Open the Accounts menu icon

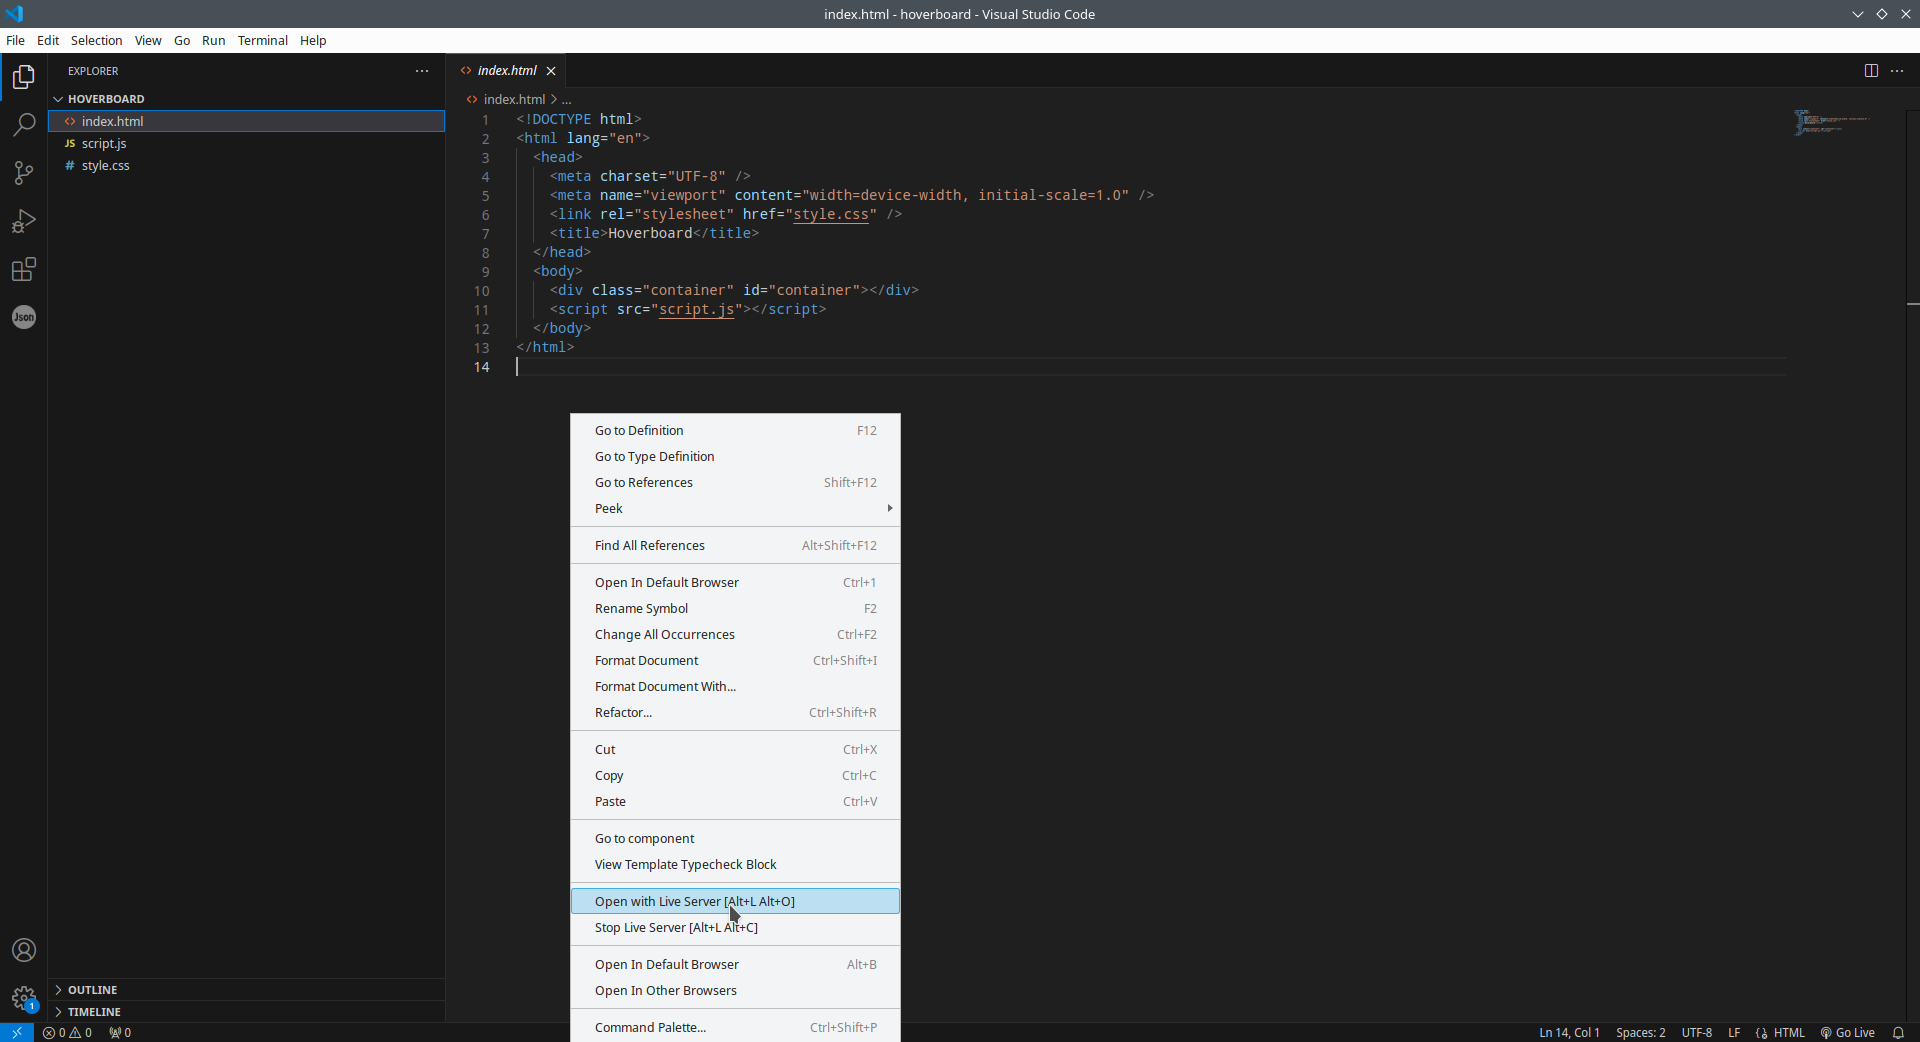point(24,950)
